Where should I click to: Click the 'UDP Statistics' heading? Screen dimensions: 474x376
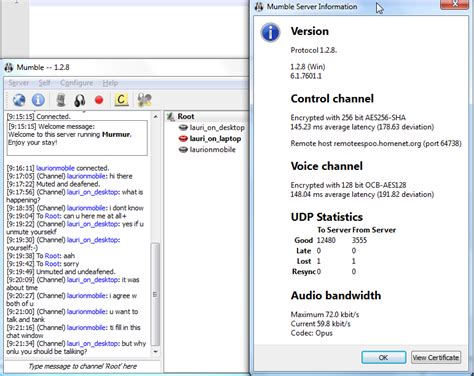pyautogui.click(x=327, y=217)
